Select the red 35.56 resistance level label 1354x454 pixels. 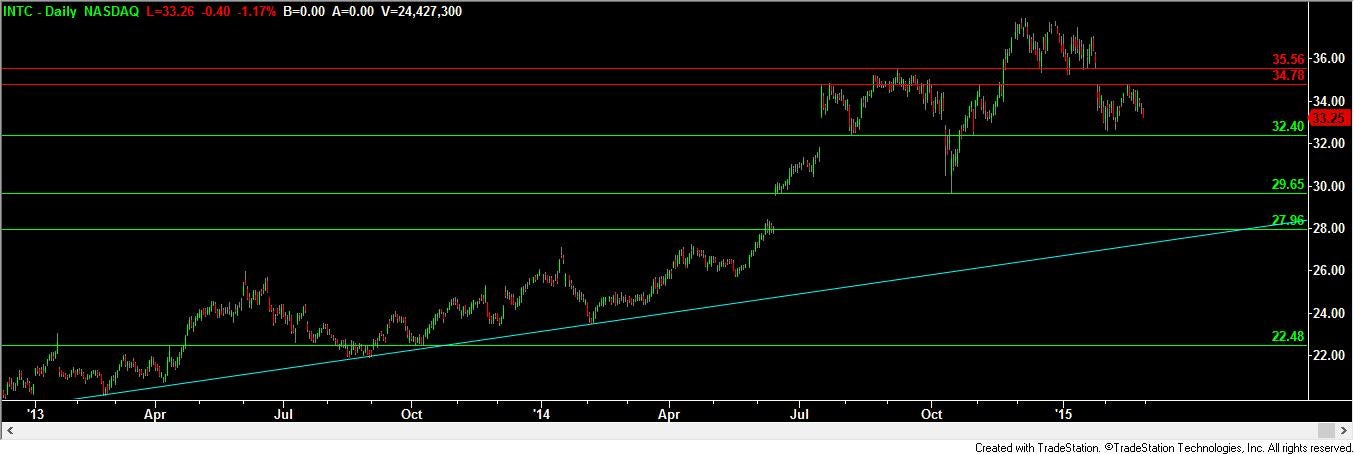1288,60
